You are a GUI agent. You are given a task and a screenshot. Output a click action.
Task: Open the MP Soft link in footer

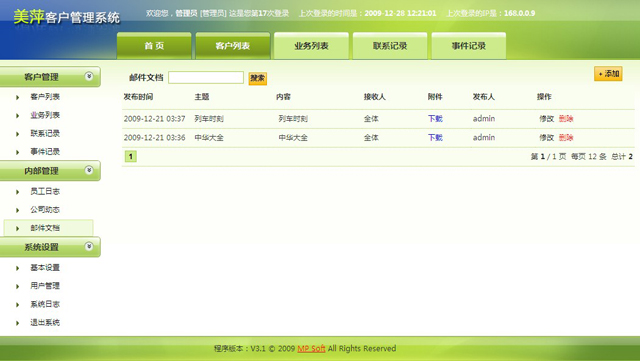tap(311, 348)
